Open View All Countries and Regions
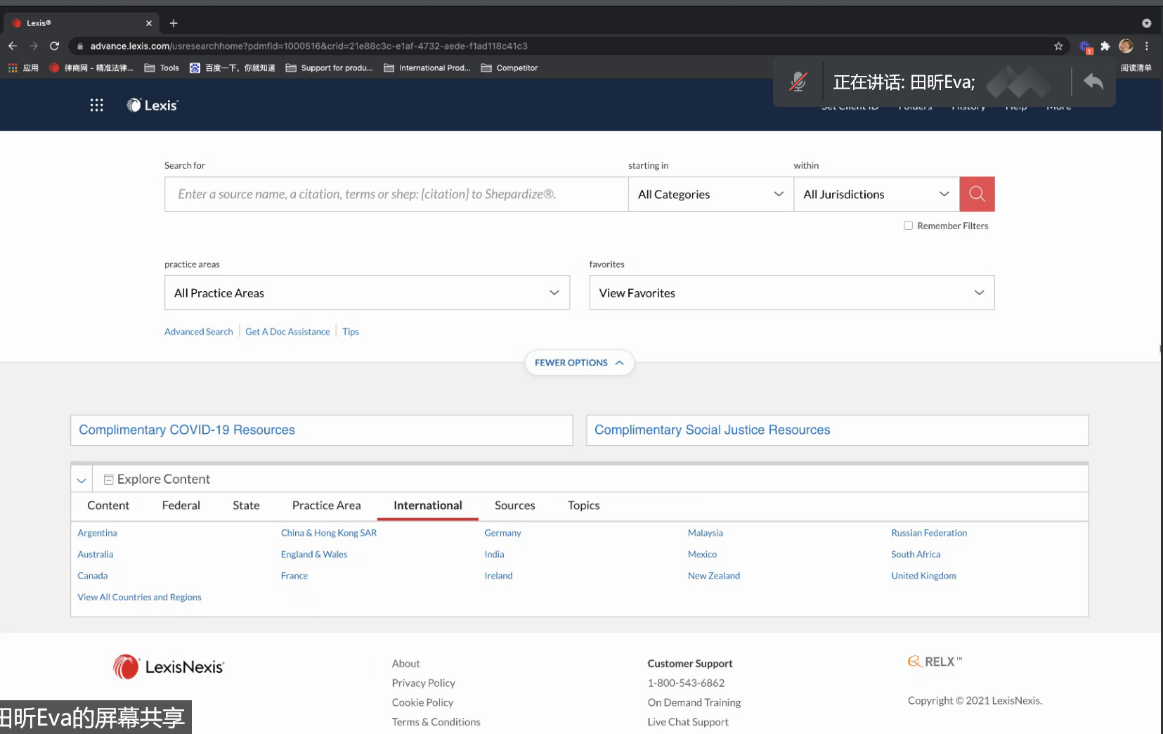This screenshot has height=734, width=1163. tap(139, 598)
